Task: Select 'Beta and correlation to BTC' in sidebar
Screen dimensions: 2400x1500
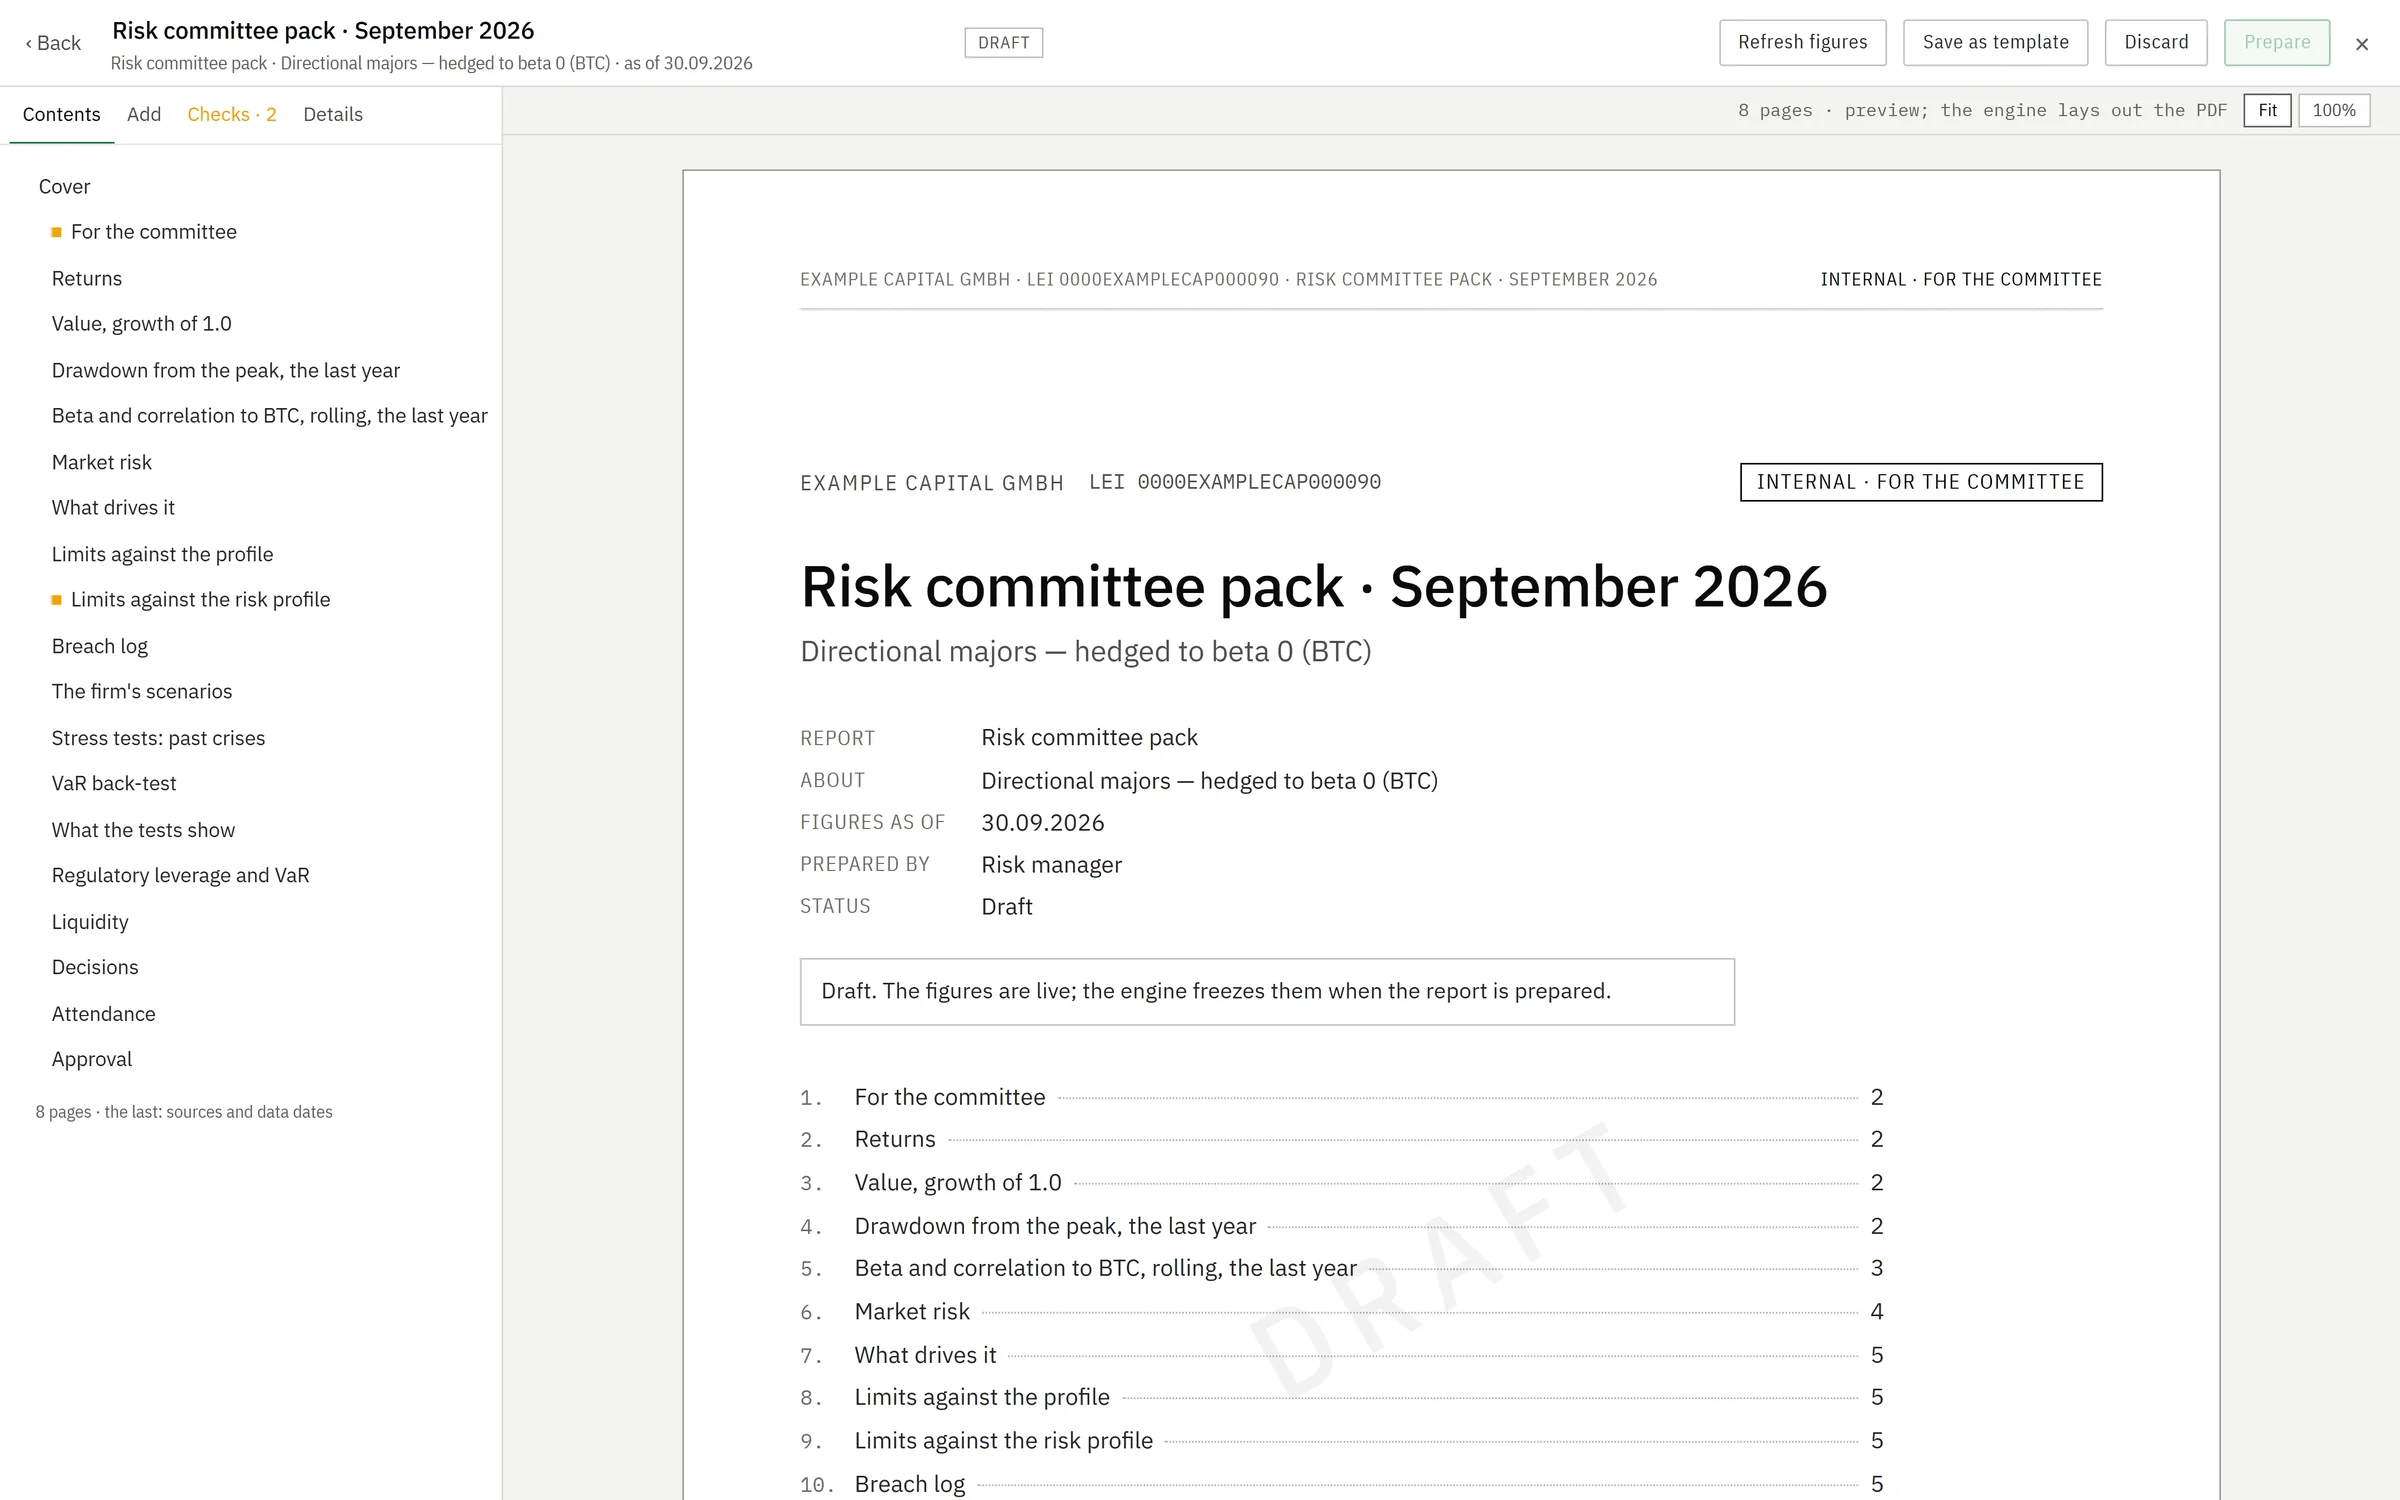Action: 270,416
